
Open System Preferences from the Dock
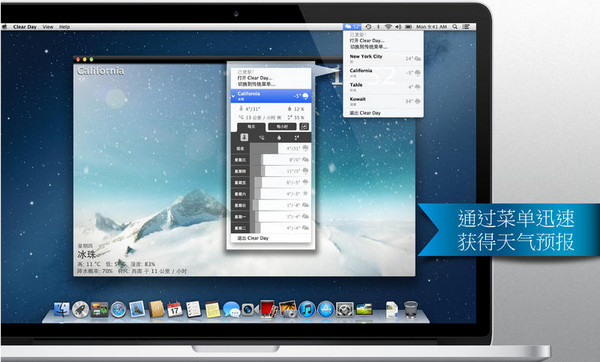(345, 310)
